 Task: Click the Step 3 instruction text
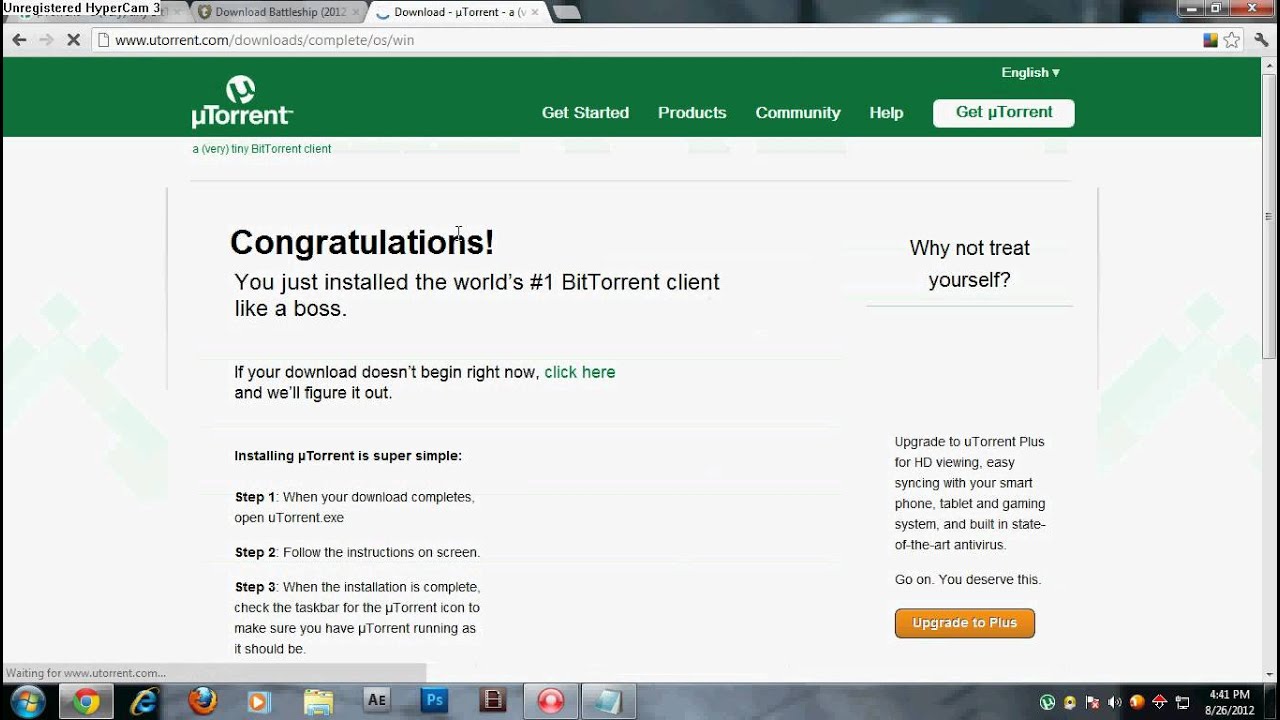pyautogui.click(x=357, y=618)
